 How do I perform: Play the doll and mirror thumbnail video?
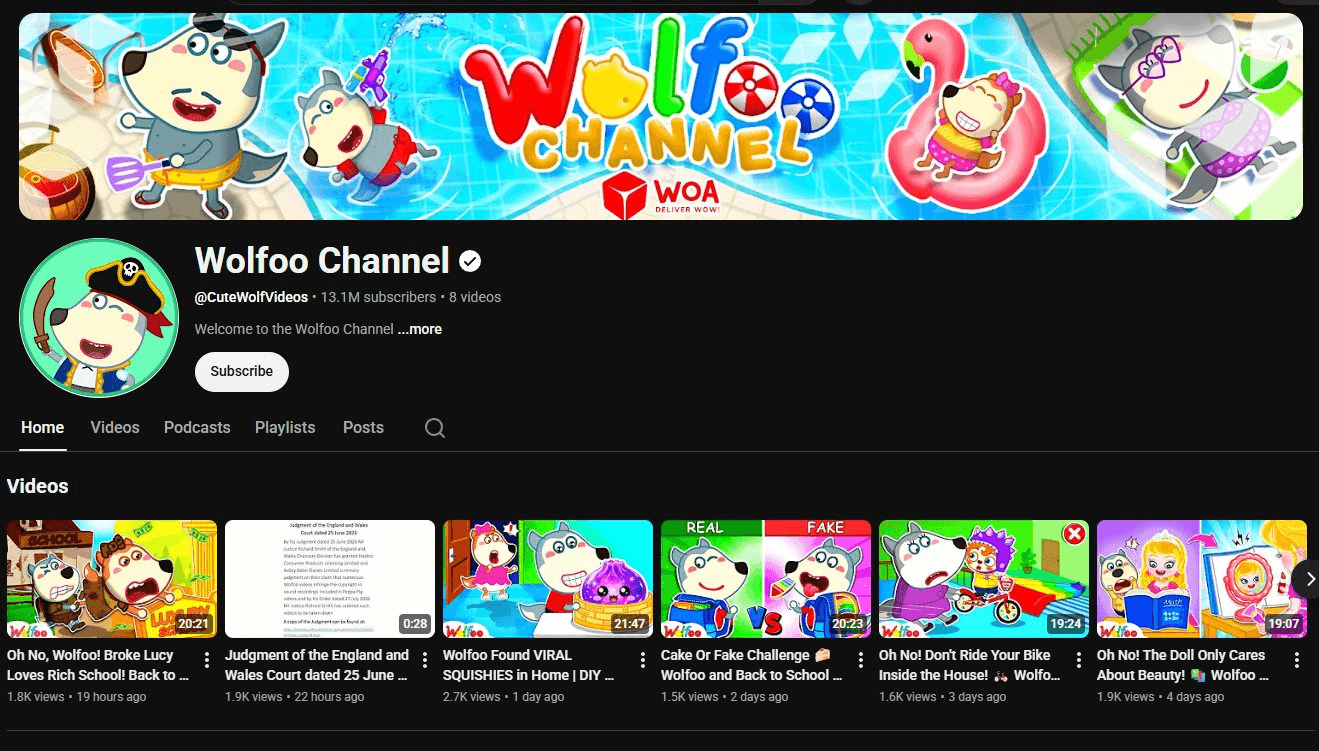[x=1202, y=579]
